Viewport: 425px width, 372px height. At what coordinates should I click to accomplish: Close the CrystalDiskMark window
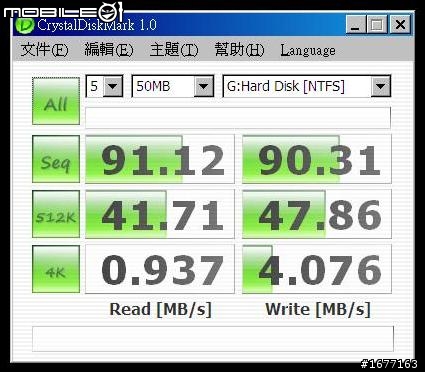400,25
